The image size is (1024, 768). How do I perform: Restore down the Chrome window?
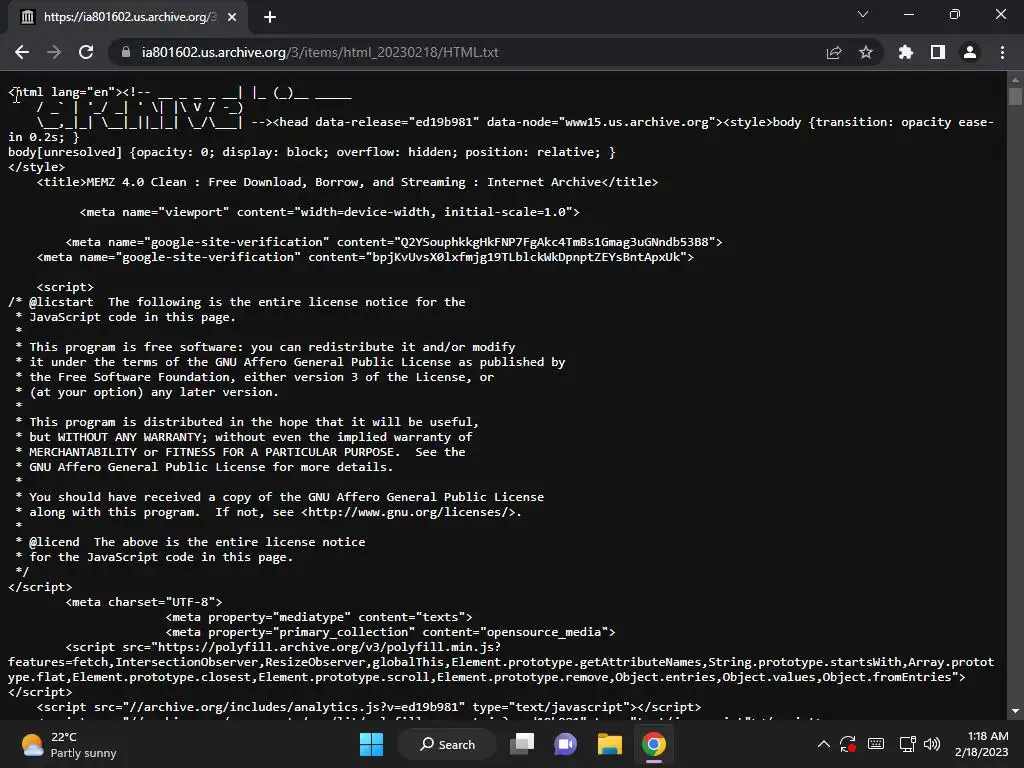(x=955, y=14)
